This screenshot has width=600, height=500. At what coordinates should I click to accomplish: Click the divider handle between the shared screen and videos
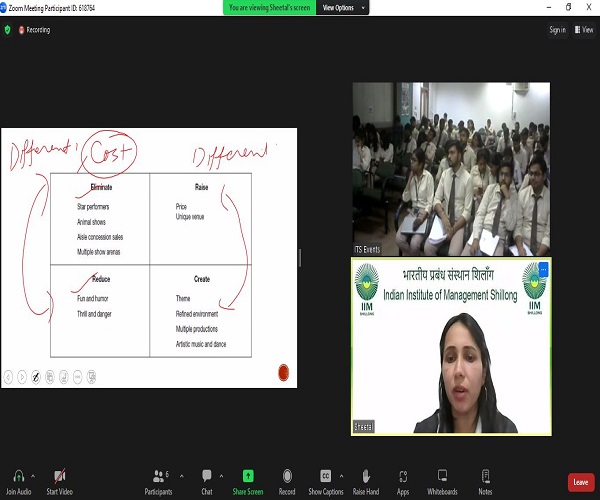[300, 257]
